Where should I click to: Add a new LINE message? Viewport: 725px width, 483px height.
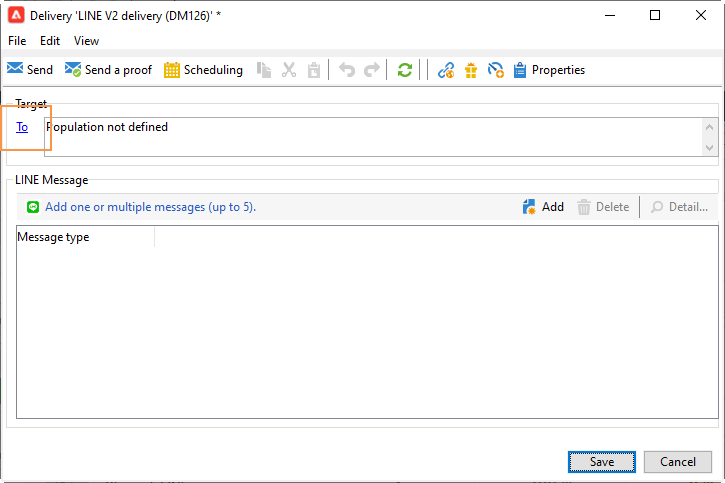click(543, 207)
